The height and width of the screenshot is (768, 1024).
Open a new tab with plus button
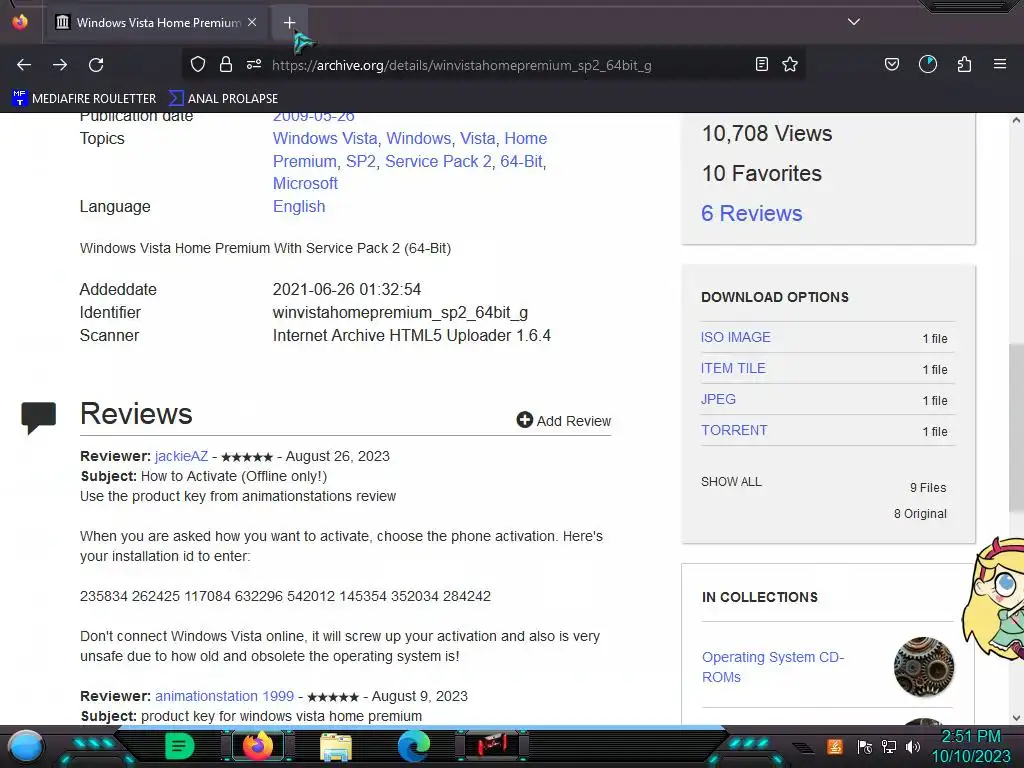click(289, 23)
